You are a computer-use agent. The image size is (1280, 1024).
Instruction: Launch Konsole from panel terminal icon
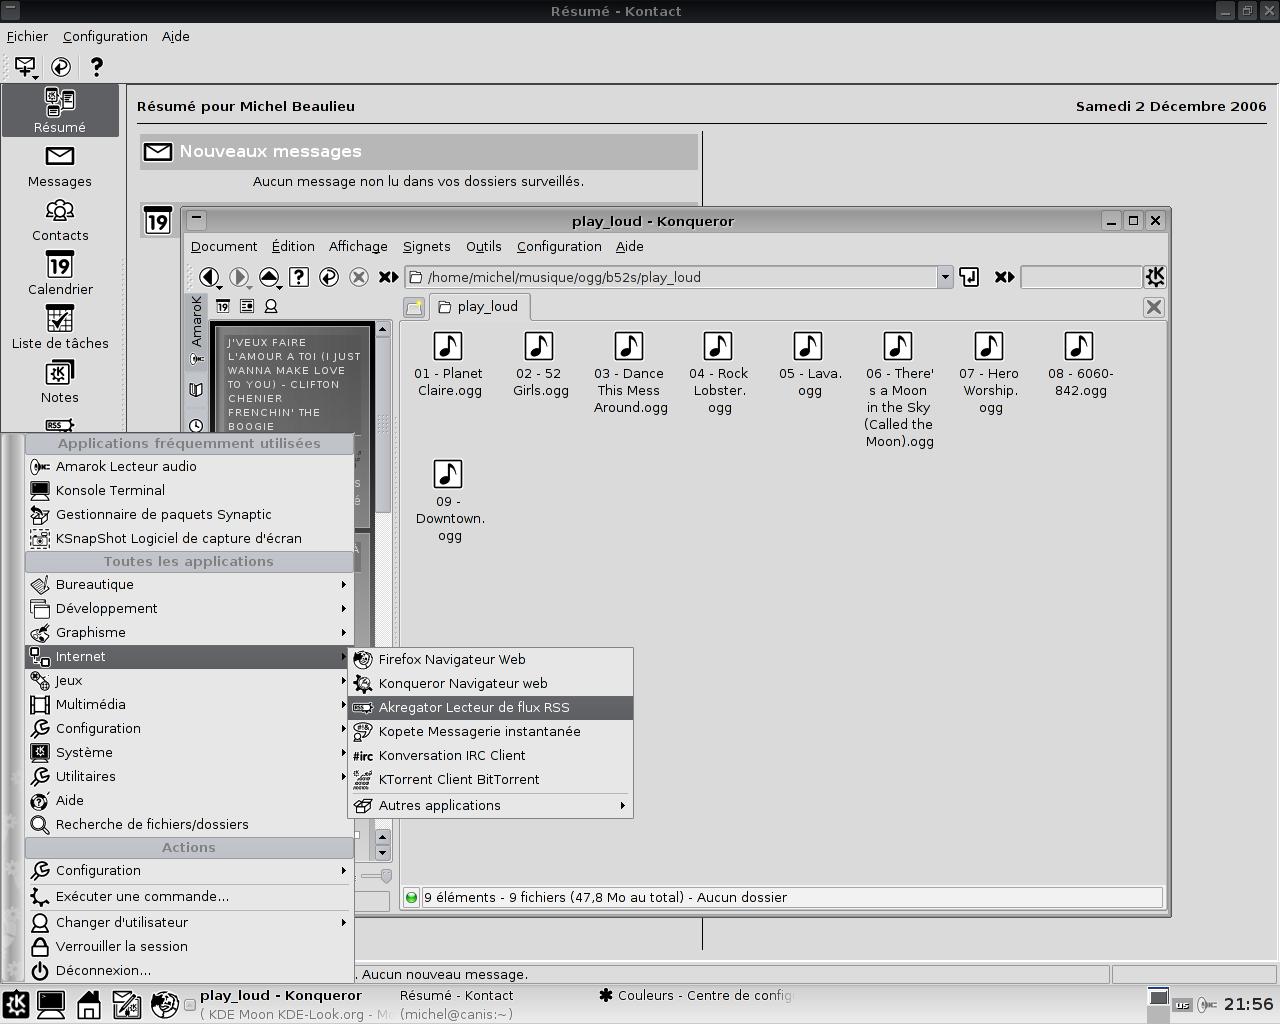(51, 1004)
